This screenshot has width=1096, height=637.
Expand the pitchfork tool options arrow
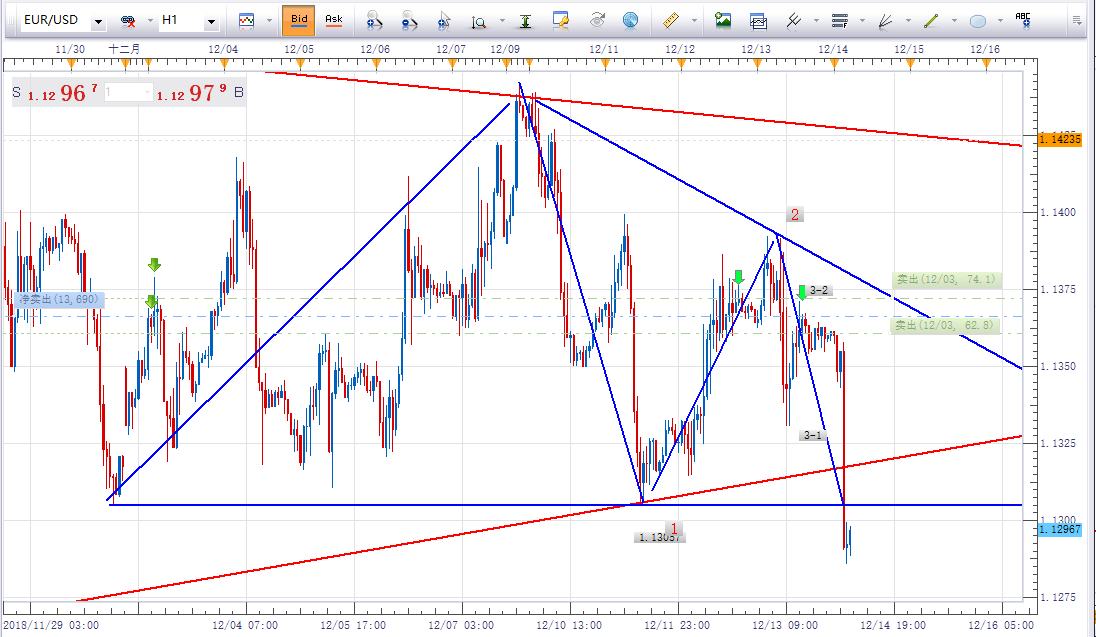[816, 21]
